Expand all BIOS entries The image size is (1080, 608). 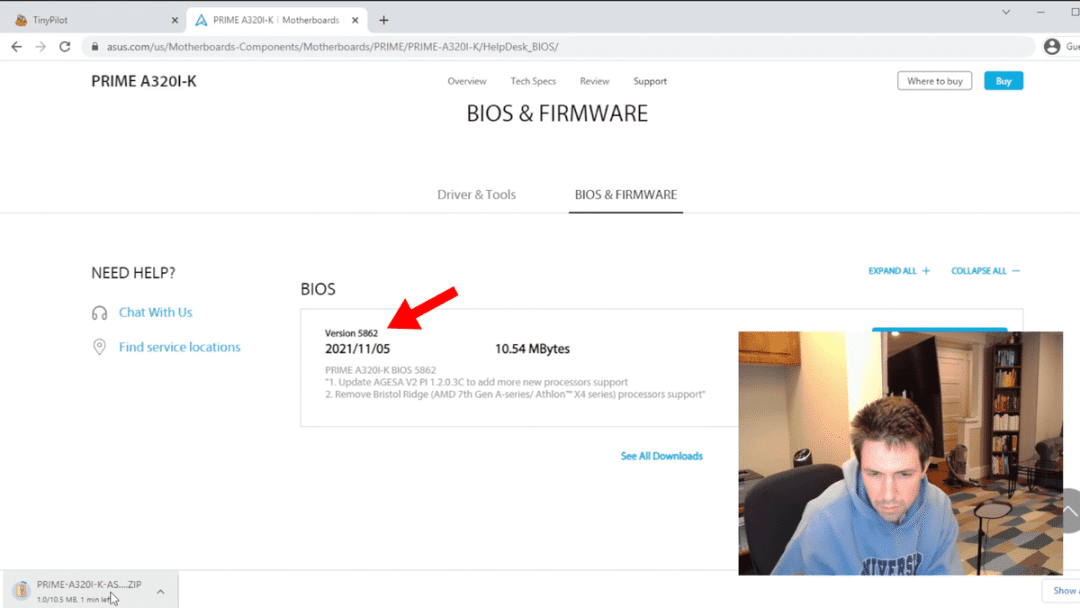pos(898,271)
